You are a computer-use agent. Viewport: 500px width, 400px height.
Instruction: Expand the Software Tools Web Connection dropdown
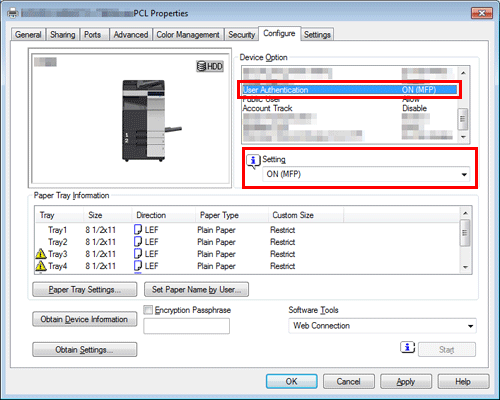tap(382, 326)
